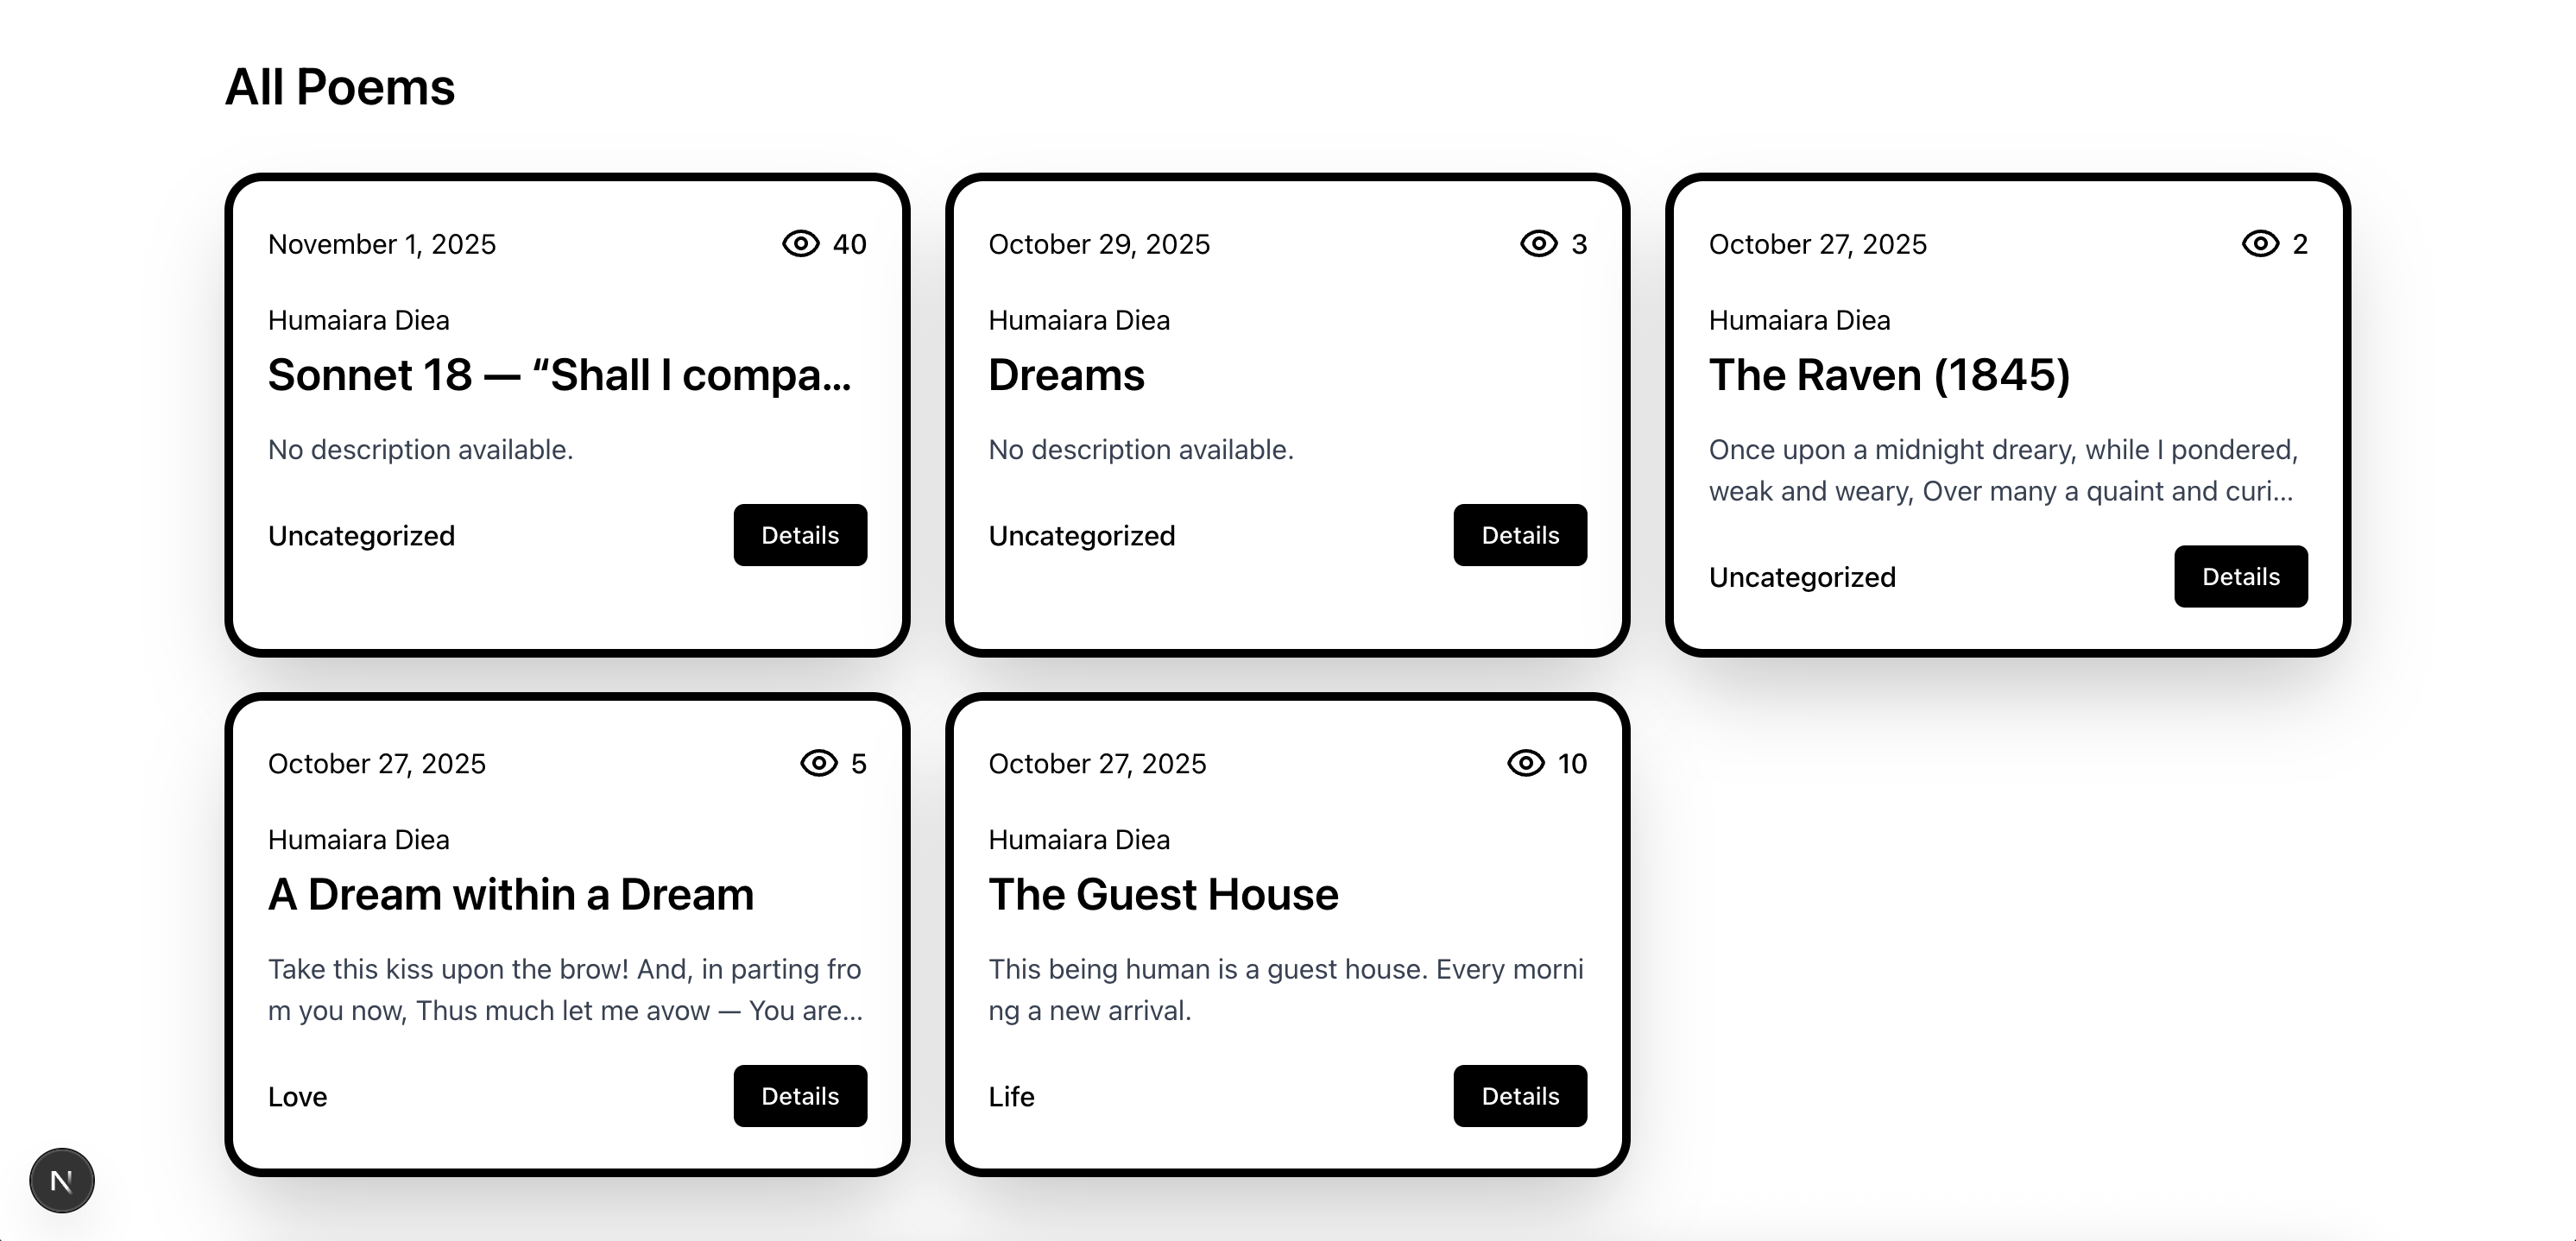Click Uncategorized label on The Raven card

(x=1802, y=578)
